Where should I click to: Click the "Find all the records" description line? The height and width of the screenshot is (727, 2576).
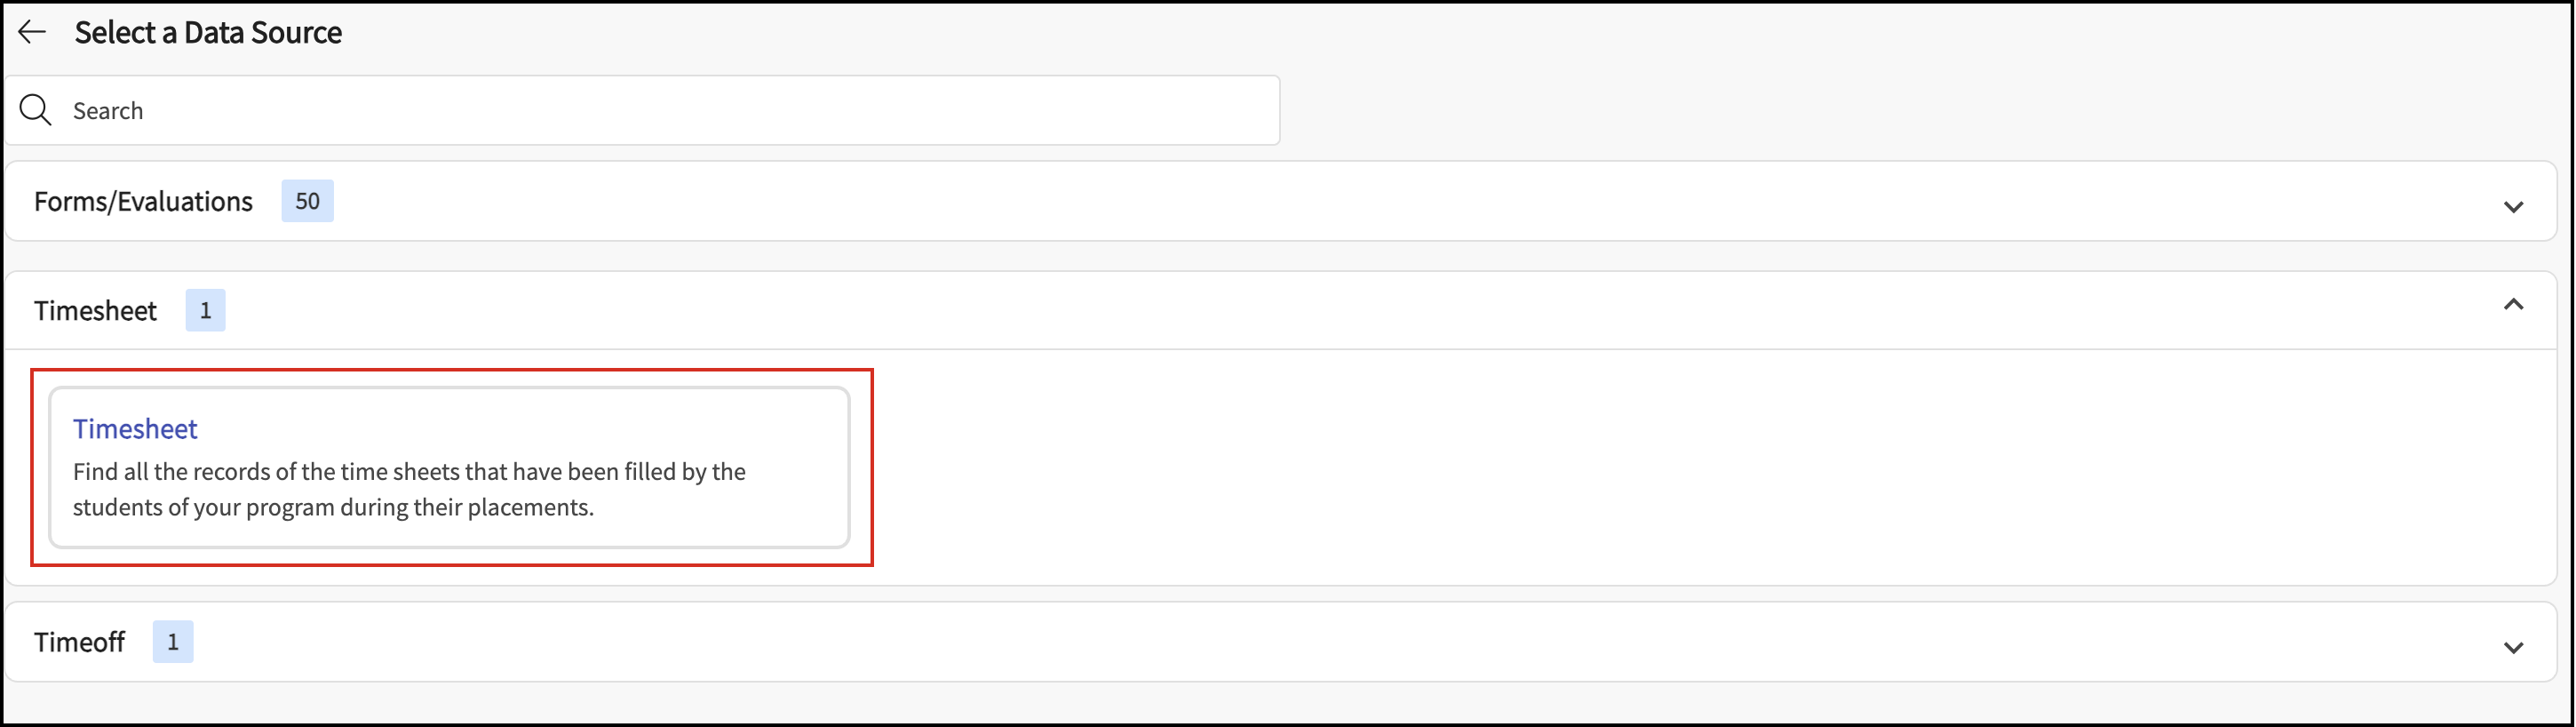tap(409, 472)
